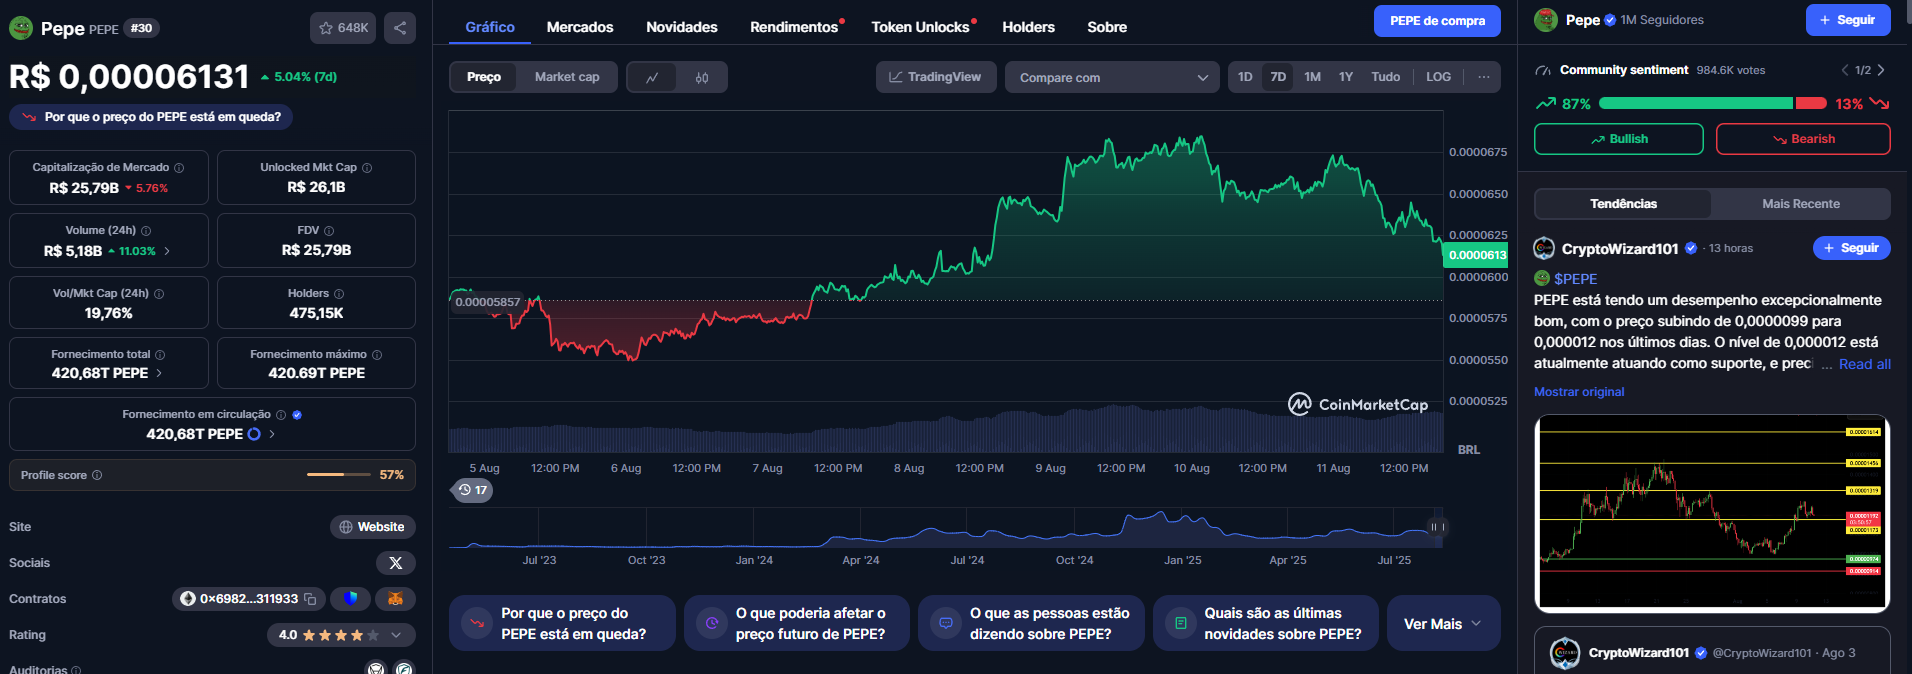This screenshot has width=1912, height=674.
Task: Set chart range to 1Y
Action: click(1346, 77)
